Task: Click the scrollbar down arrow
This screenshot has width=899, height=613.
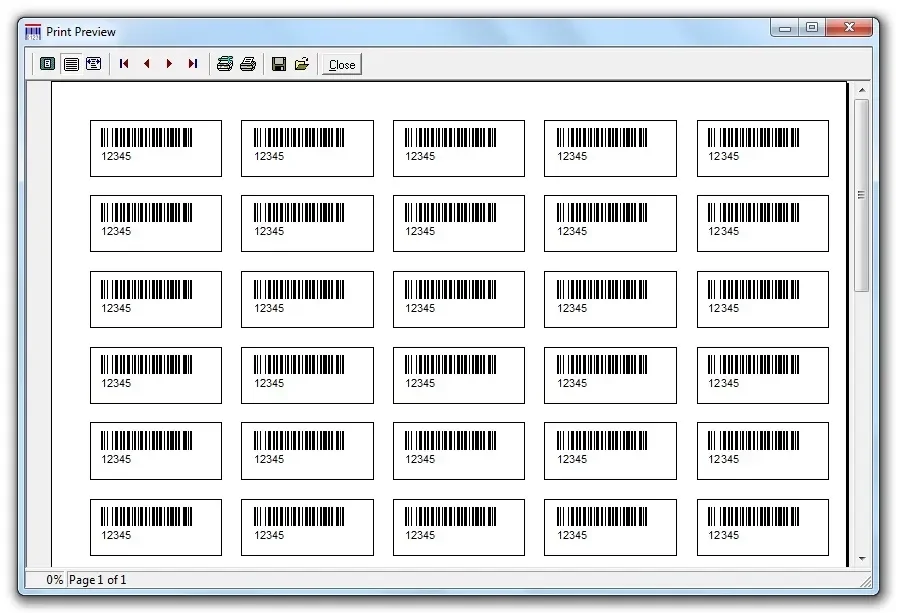Action: coord(861,559)
